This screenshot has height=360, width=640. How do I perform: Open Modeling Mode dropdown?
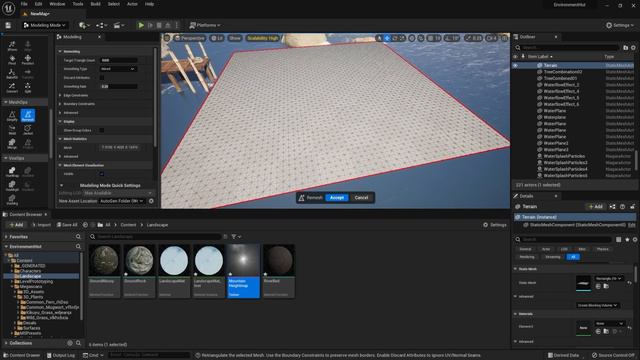click(44, 25)
